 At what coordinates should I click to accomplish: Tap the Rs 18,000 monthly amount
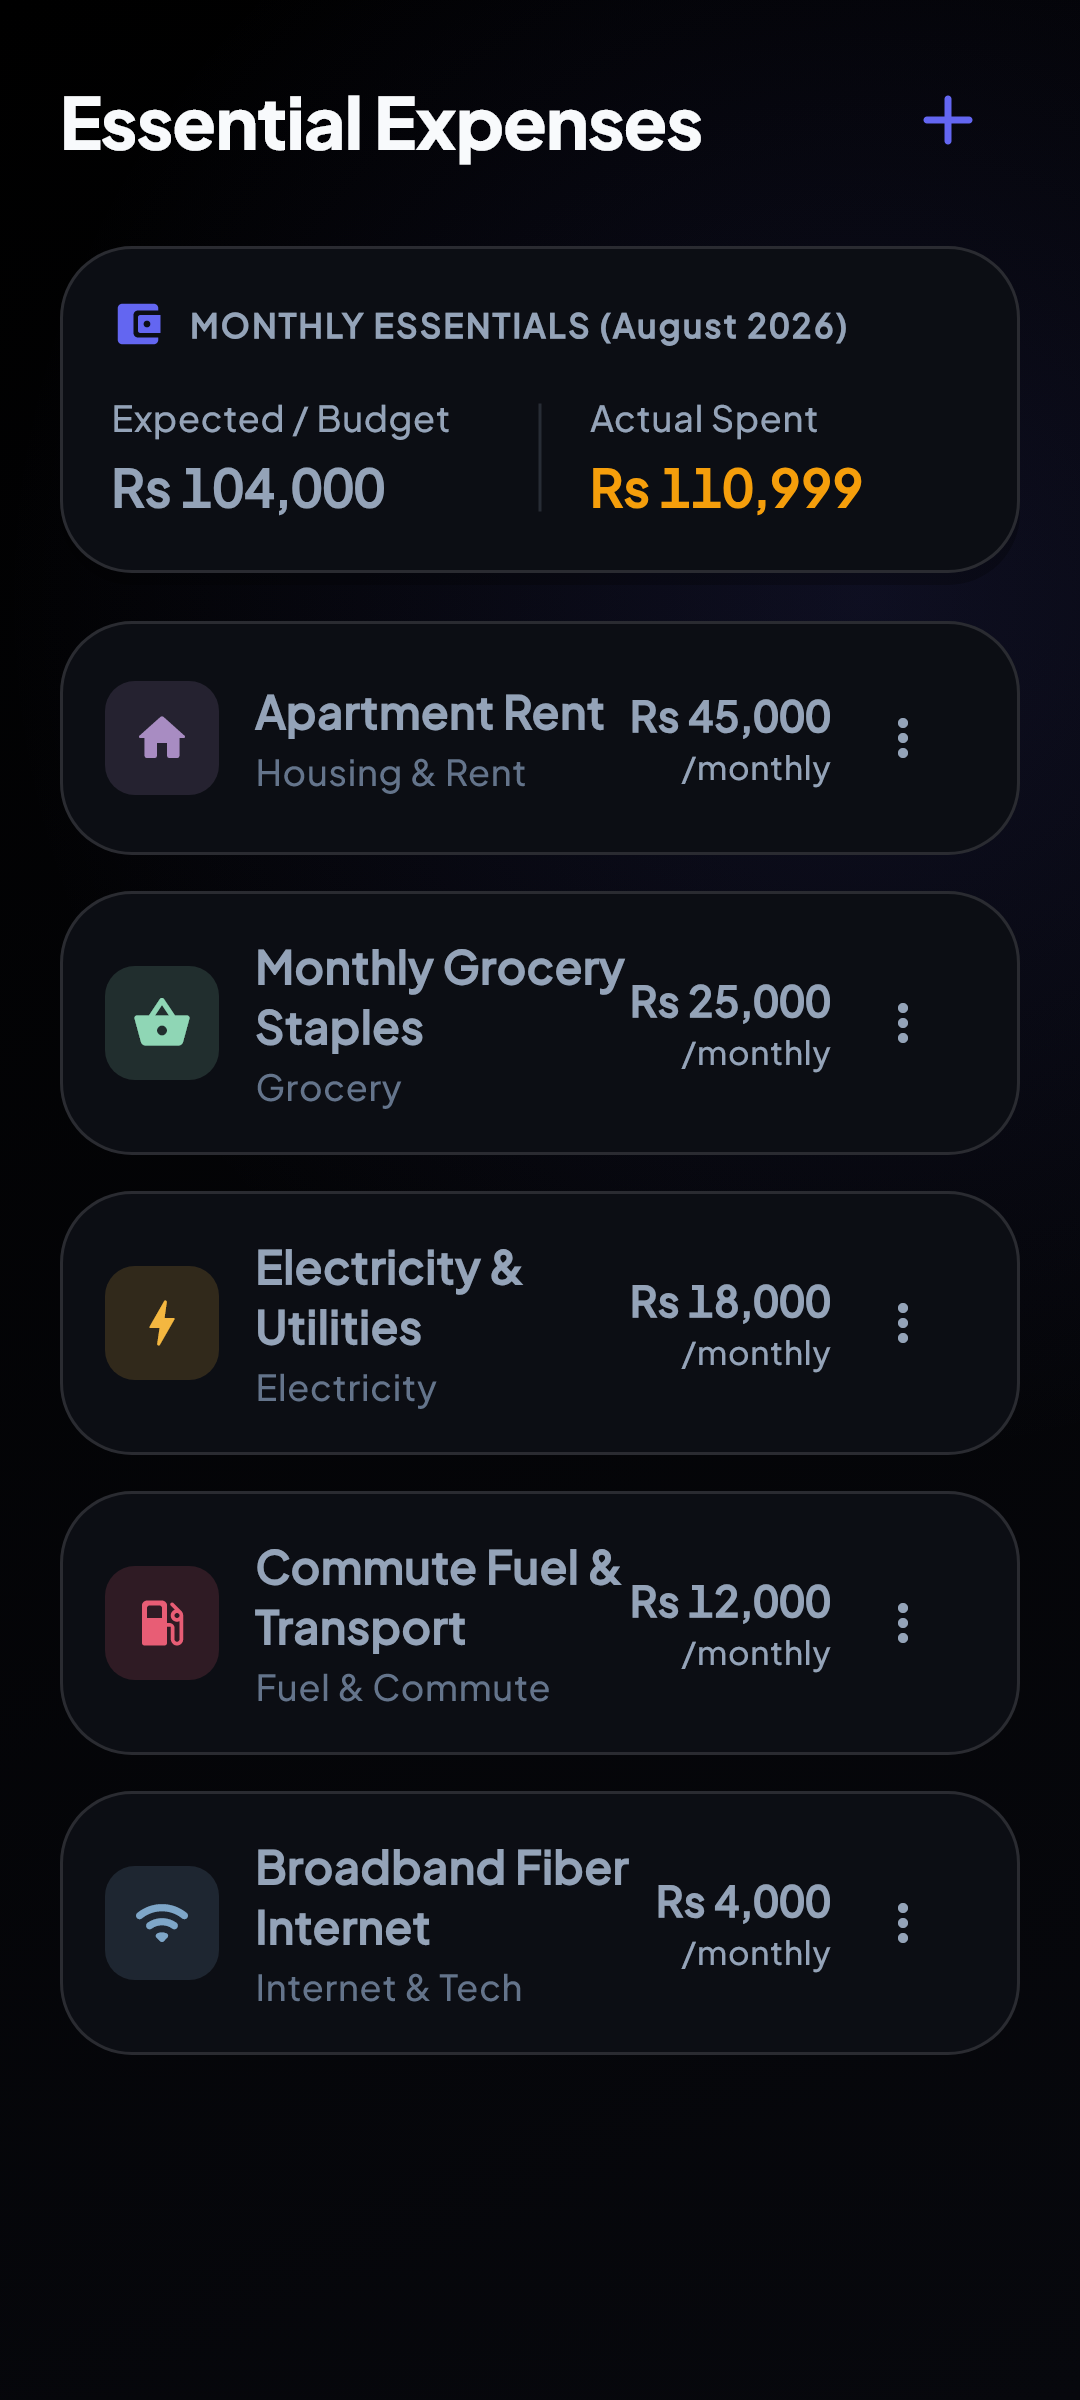click(x=730, y=1325)
